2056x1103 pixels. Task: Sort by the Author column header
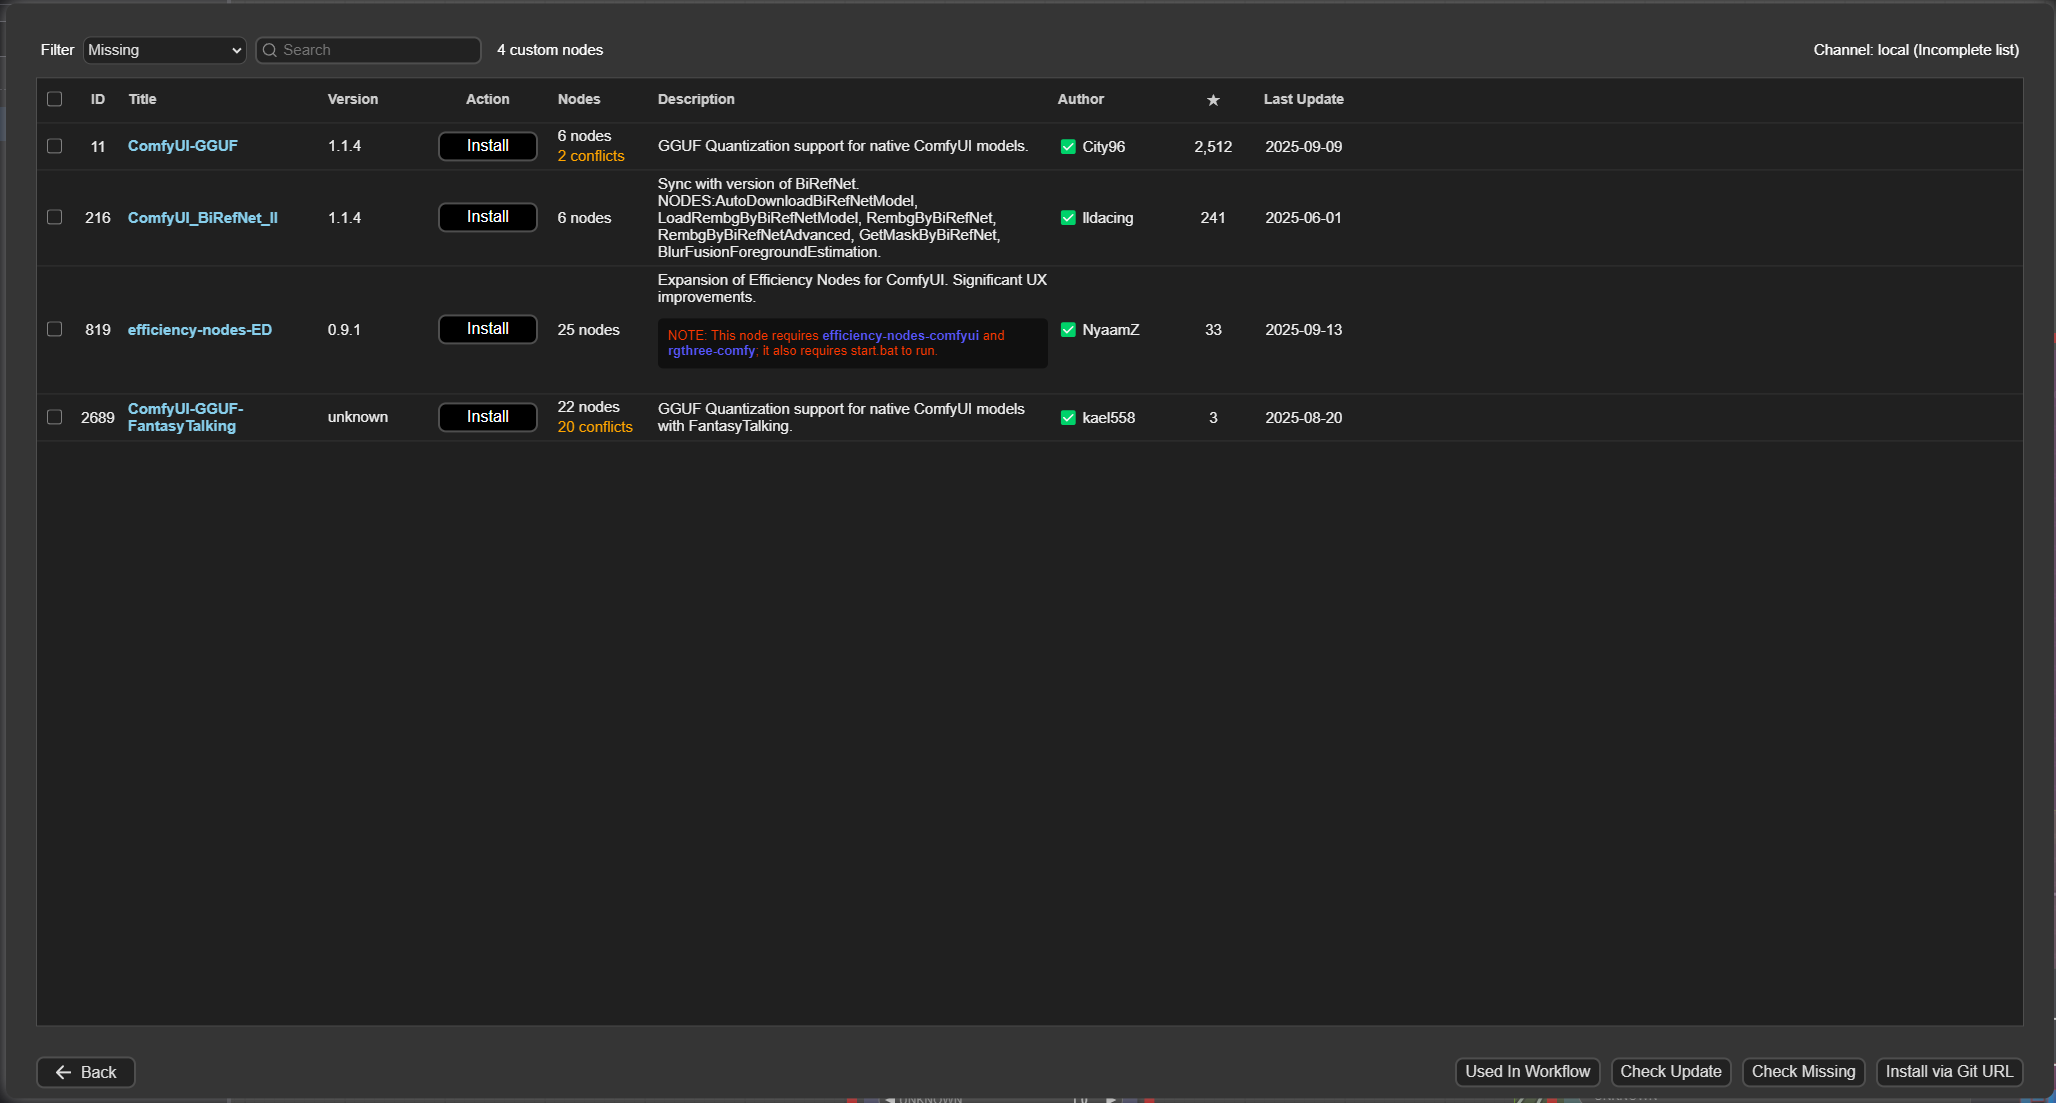1081,99
